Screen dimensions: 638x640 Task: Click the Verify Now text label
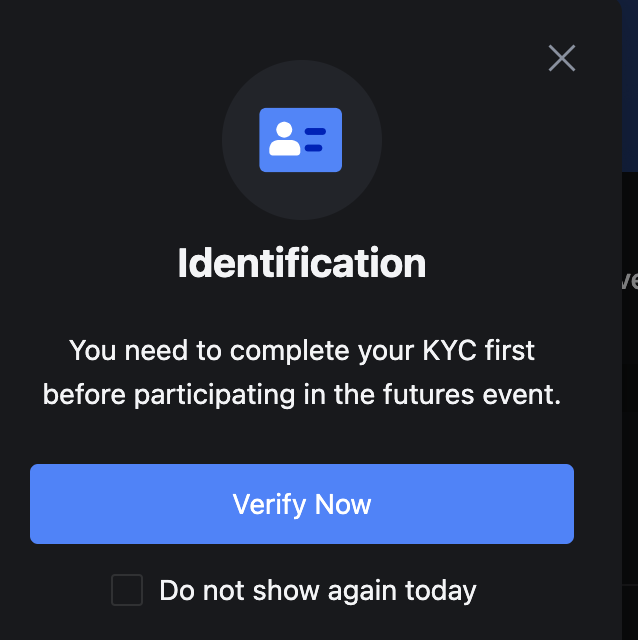(302, 504)
